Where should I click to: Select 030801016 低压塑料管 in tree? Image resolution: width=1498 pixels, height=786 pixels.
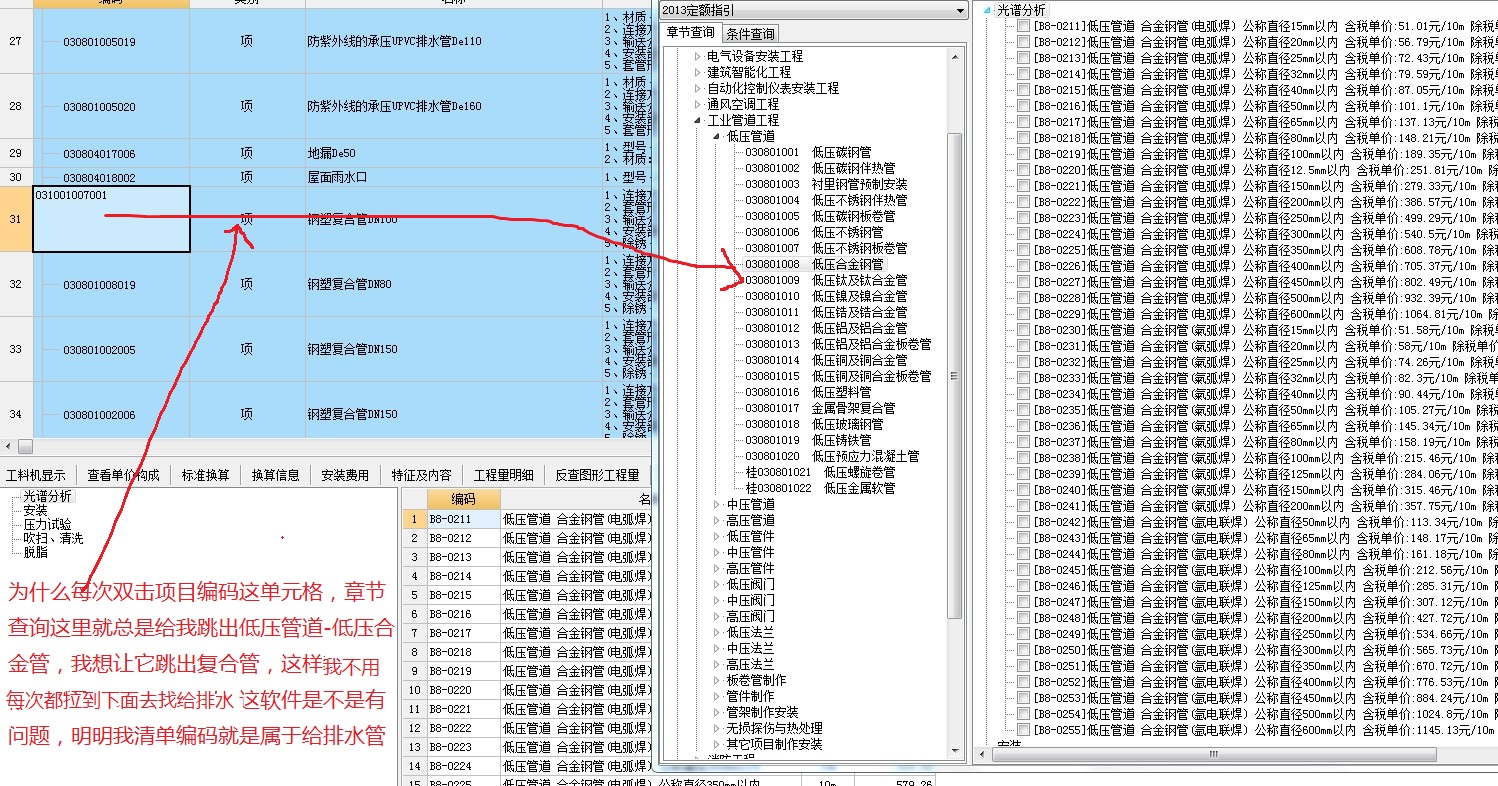coord(808,393)
